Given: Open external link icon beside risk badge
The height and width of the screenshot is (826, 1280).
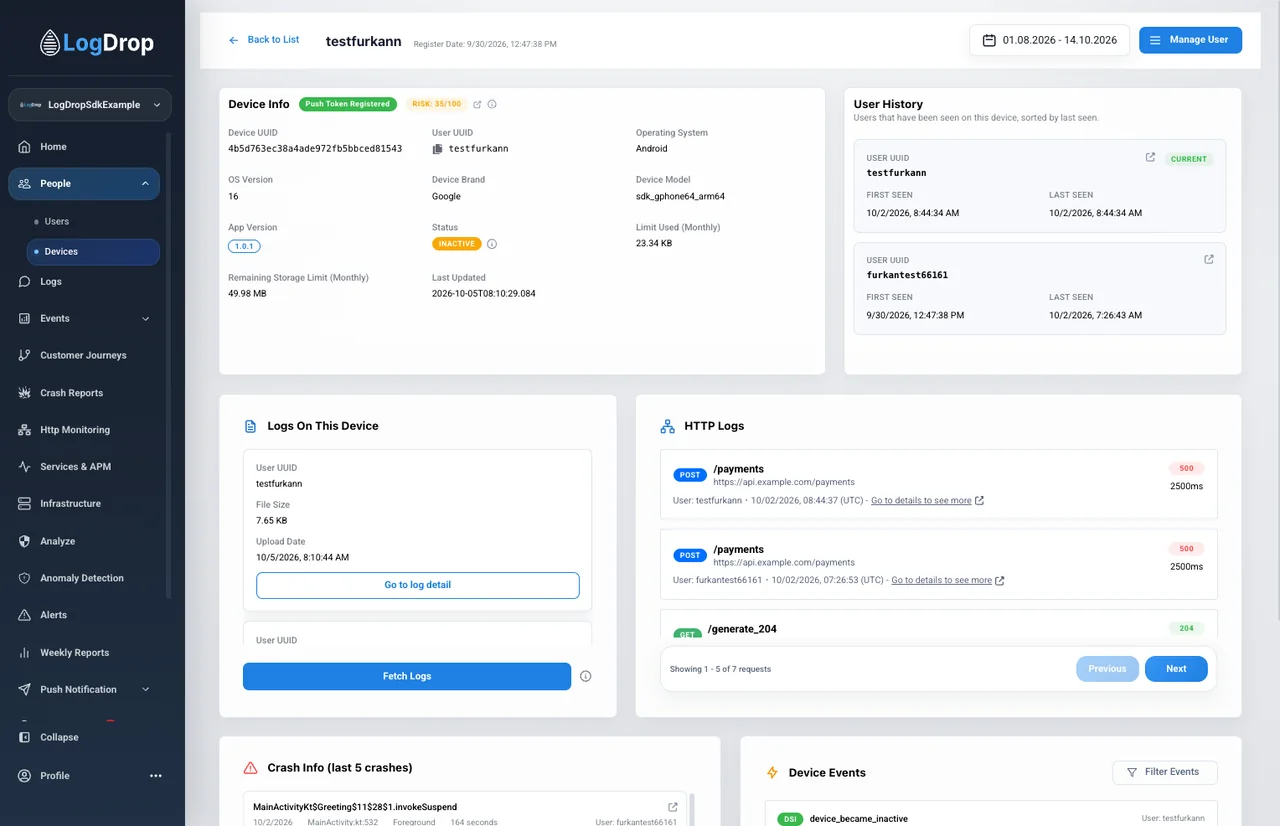Looking at the screenshot, I should (477, 104).
